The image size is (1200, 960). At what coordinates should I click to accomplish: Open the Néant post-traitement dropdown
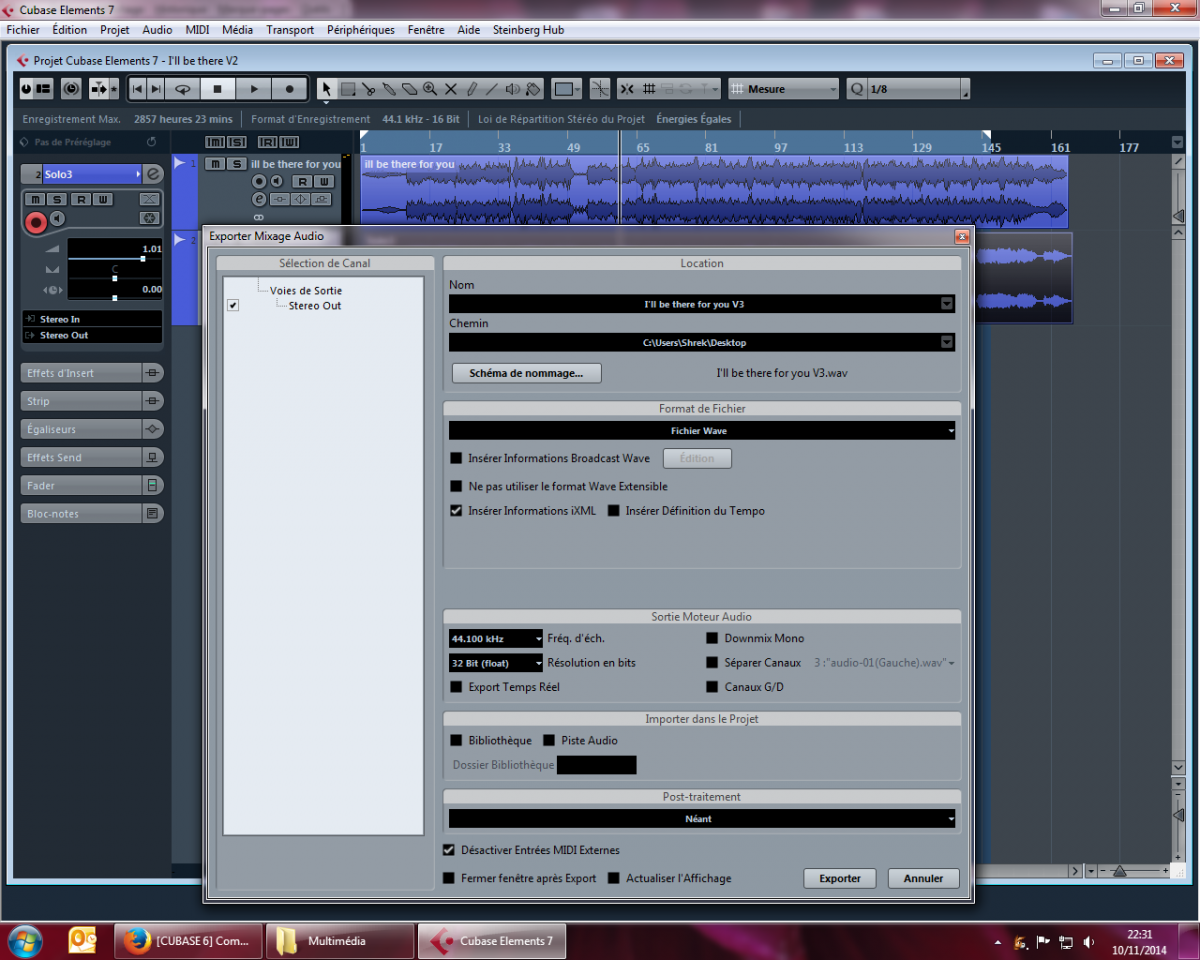[x=702, y=818]
